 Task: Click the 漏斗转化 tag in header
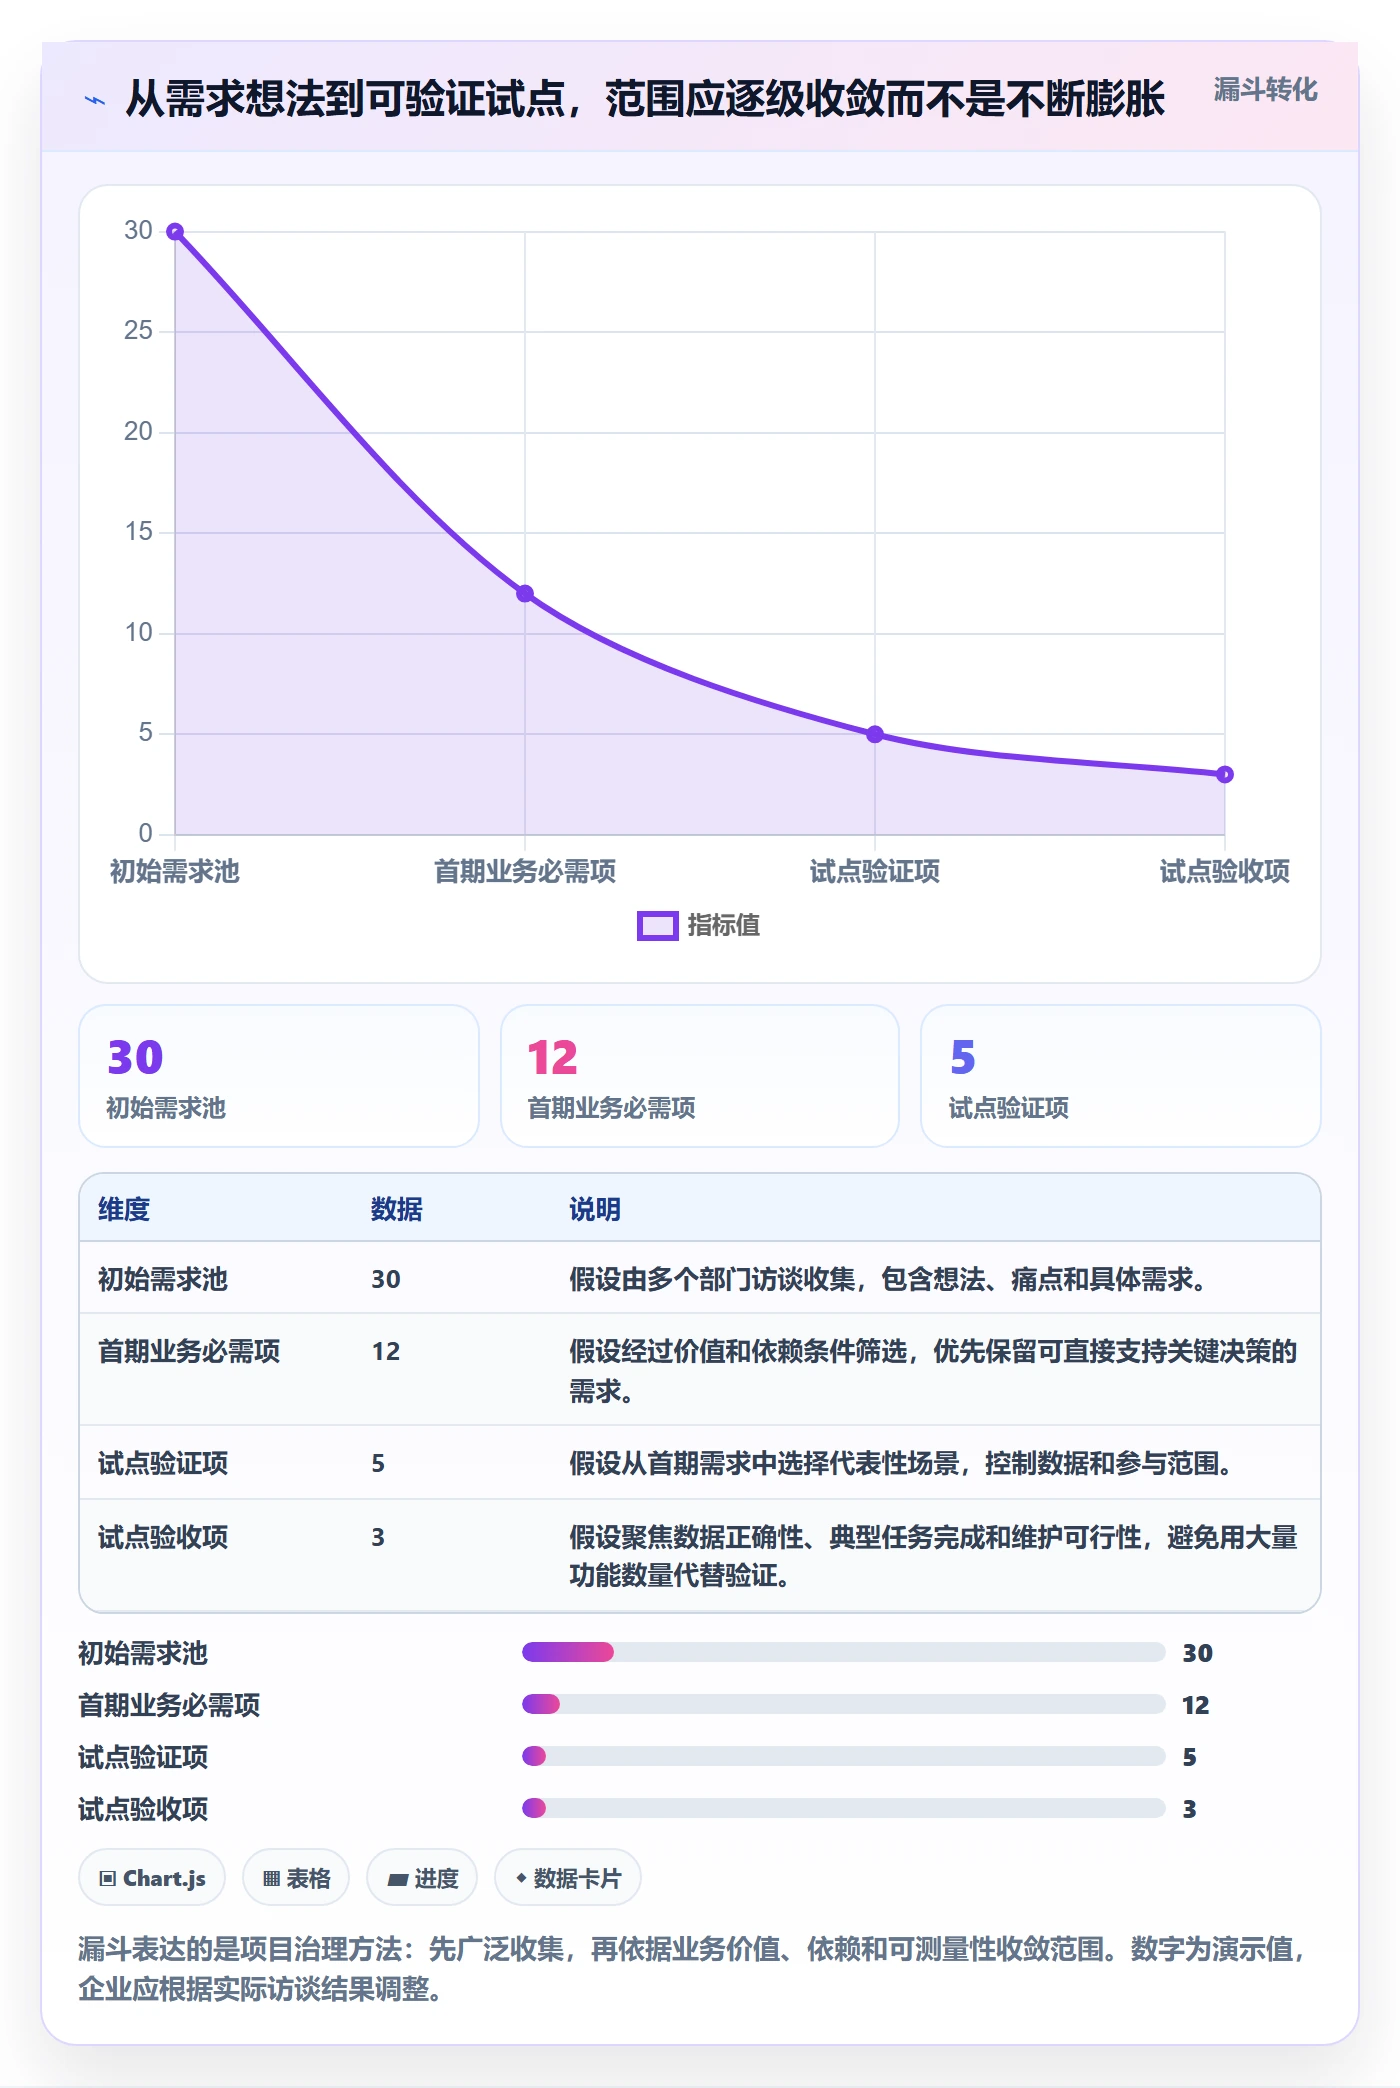(1265, 90)
